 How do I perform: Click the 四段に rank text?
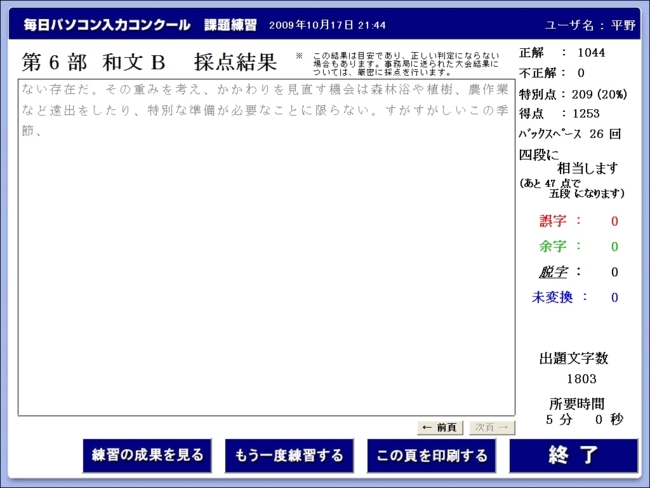click(x=539, y=155)
